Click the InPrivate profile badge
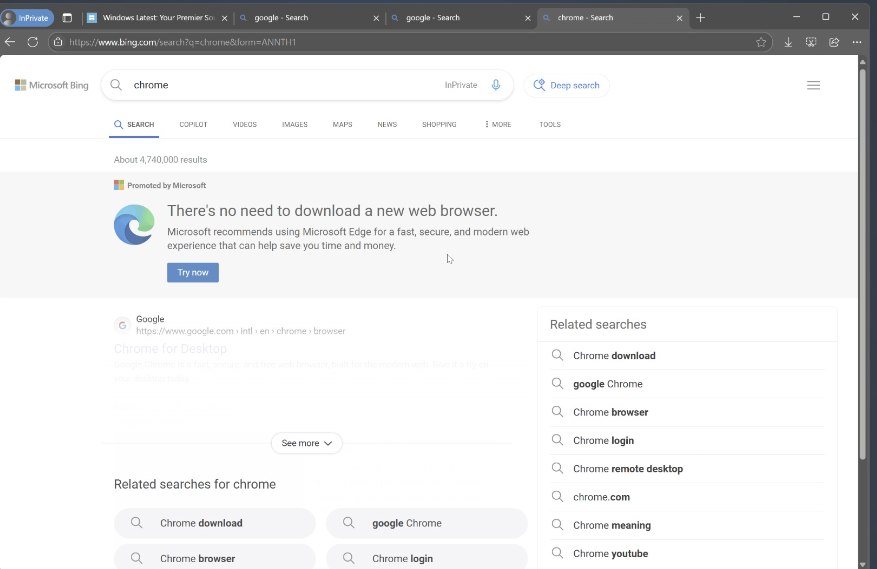Viewport: 877px width, 569px height. (27, 18)
